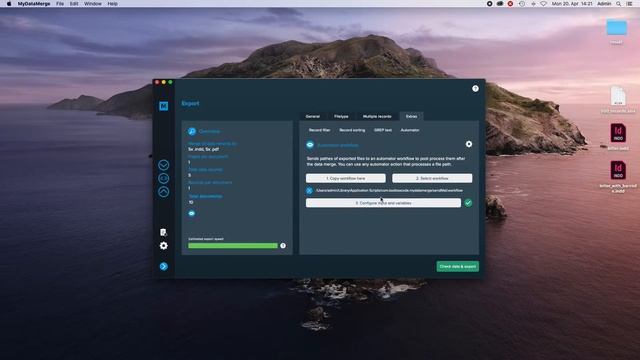Select the upper InDesign INDD file on the desktop
This screenshot has width=640, height=360.
618,133
